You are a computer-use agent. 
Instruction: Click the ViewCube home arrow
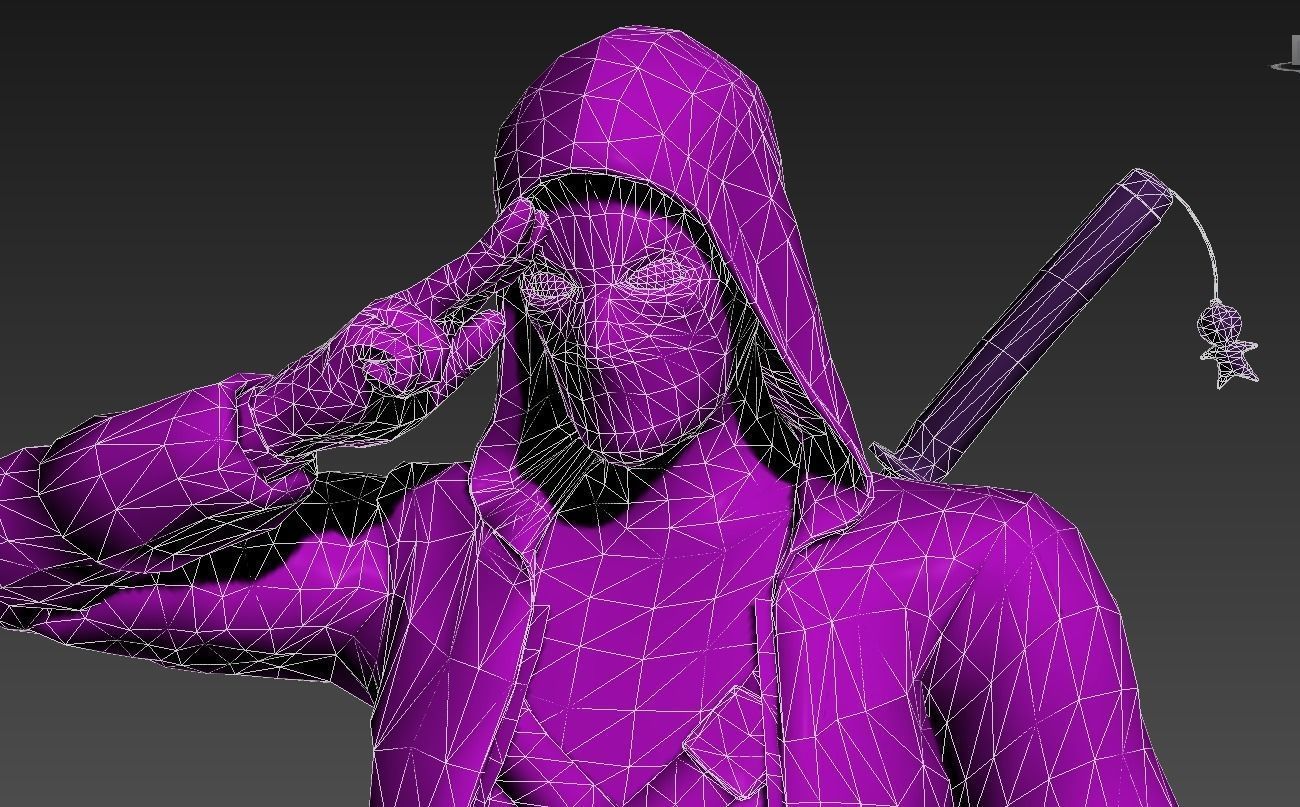(1278, 66)
